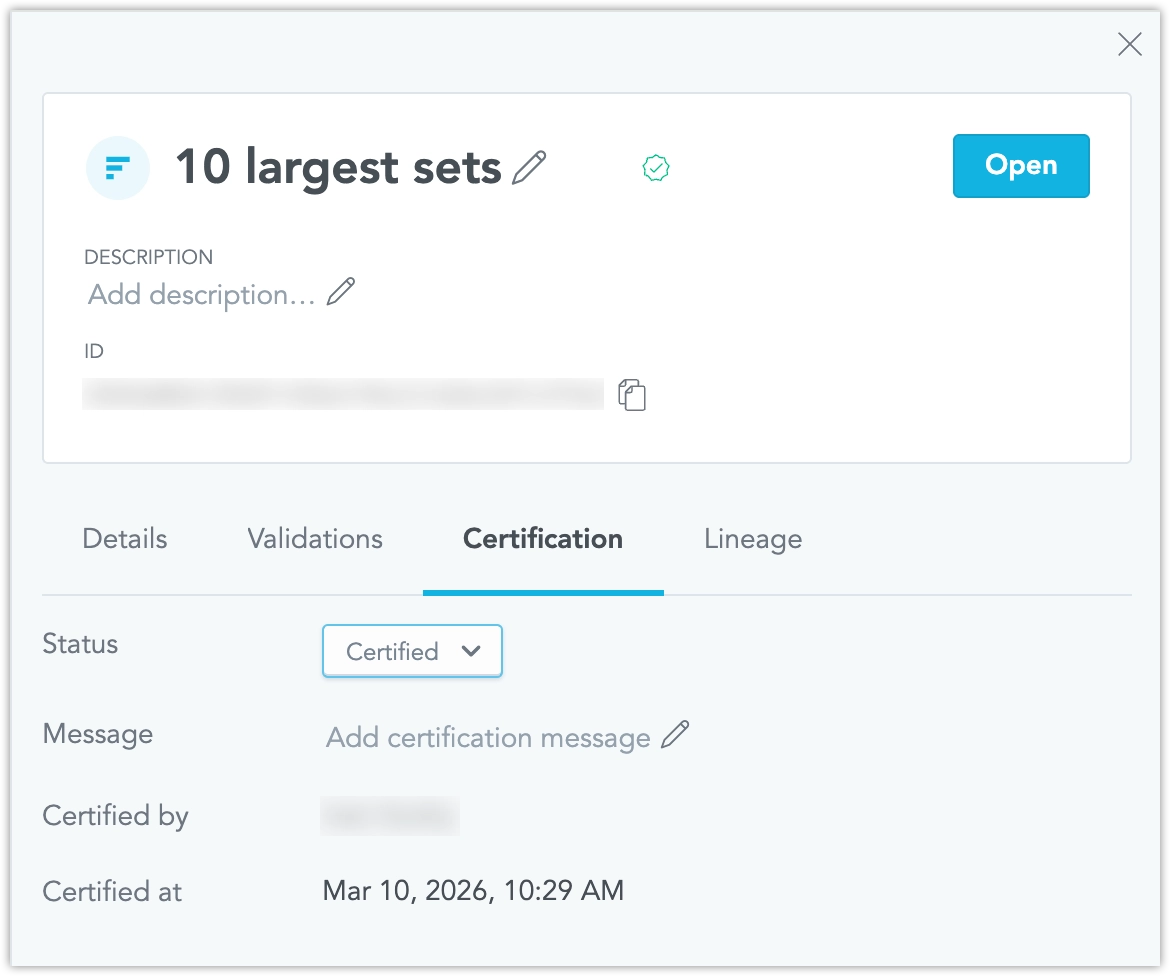Open the Validations tab
Image resolution: width=1170 pixels, height=976 pixels.
[x=315, y=539]
